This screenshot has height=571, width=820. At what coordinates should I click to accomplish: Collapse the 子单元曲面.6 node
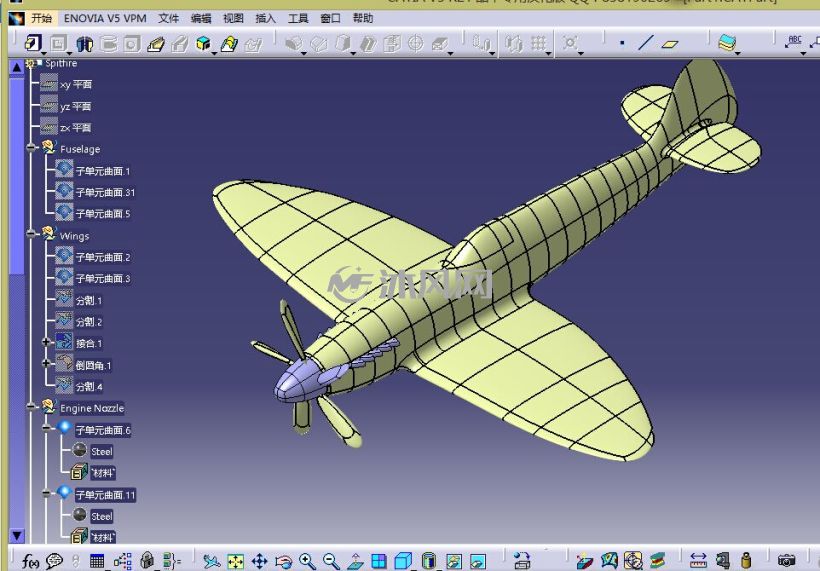click(x=47, y=428)
